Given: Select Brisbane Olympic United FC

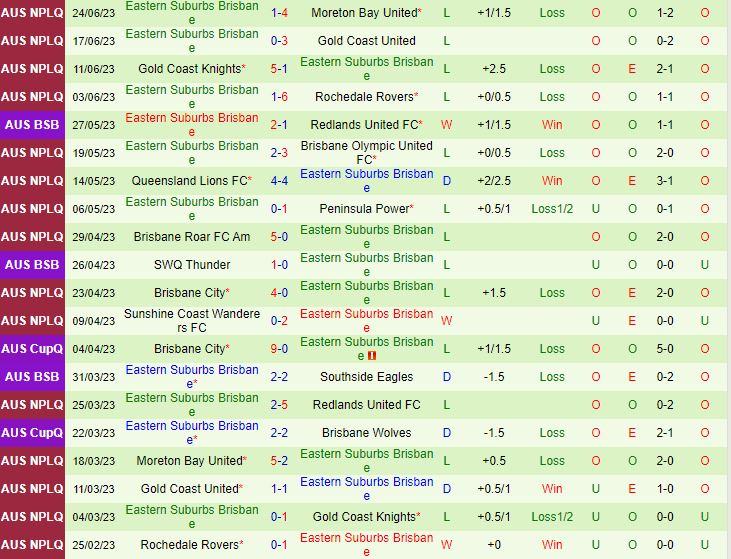Looking at the screenshot, I should pyautogui.click(x=366, y=153).
